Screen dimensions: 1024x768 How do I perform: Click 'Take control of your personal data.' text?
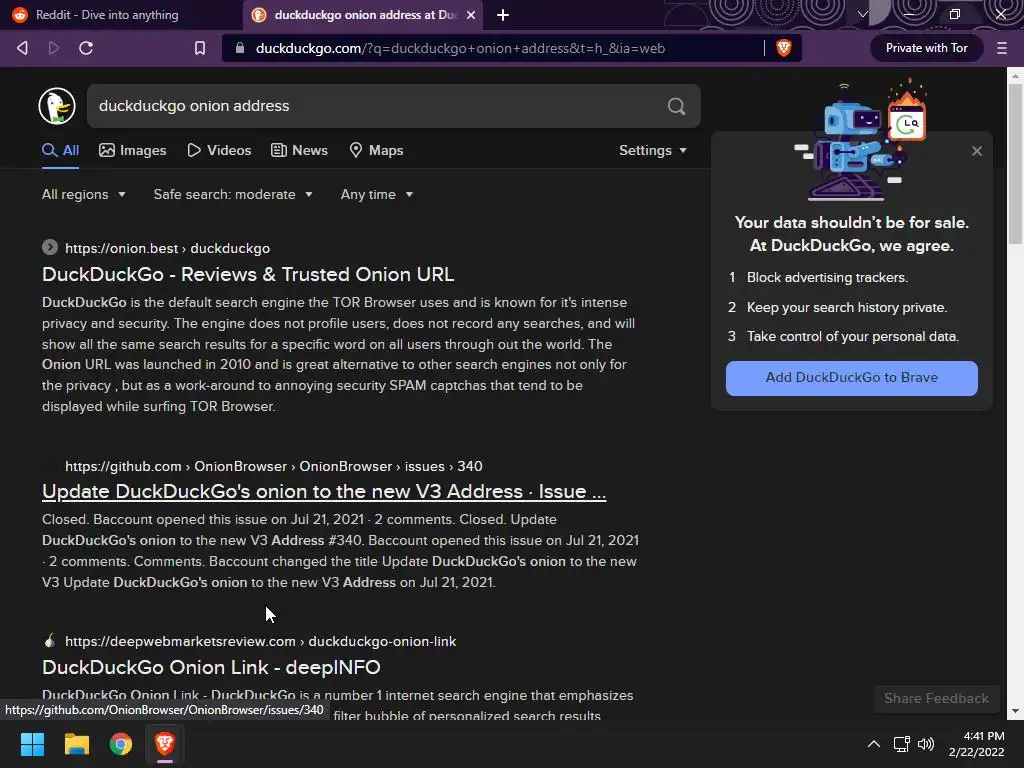coord(853,336)
